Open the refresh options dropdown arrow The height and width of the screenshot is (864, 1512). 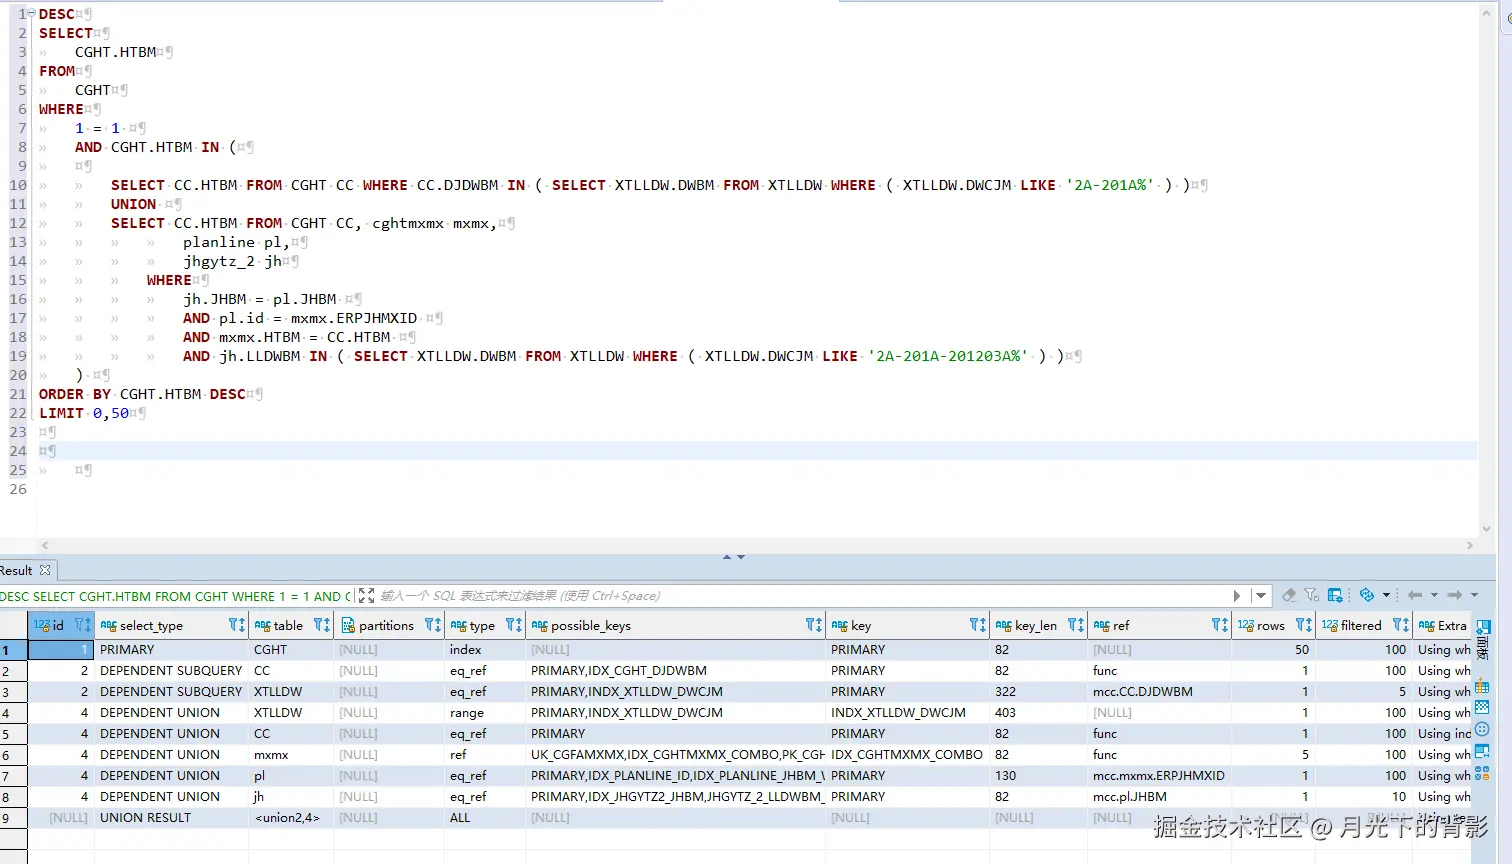click(x=1386, y=595)
